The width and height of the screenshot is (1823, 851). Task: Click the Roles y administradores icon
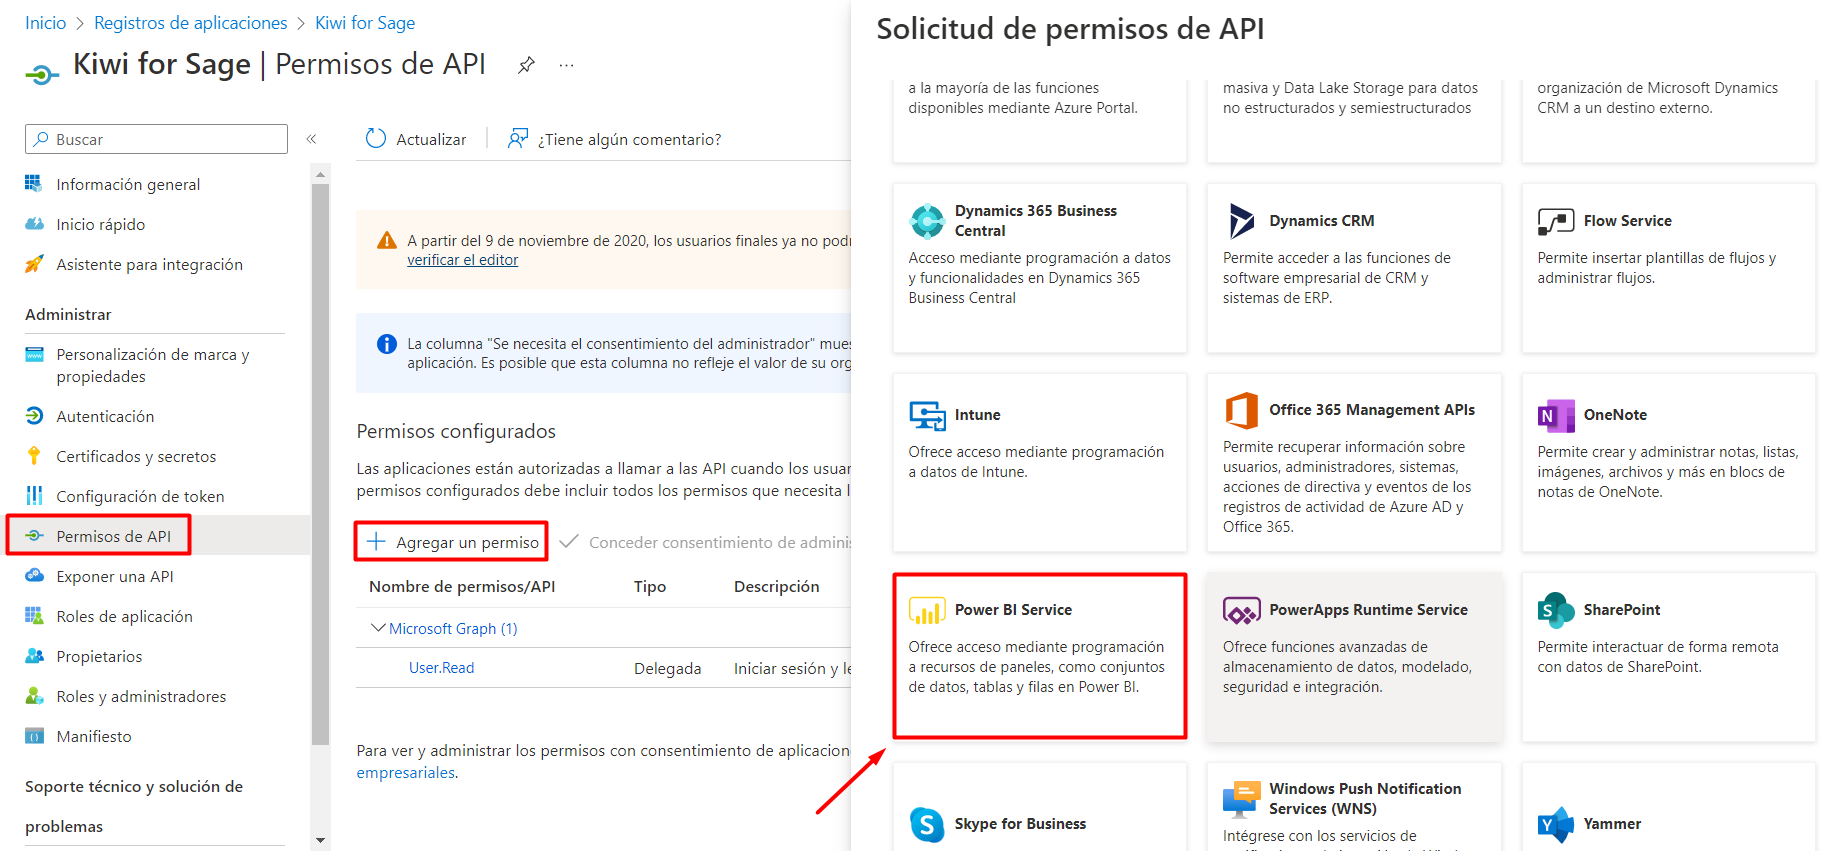[x=34, y=696]
